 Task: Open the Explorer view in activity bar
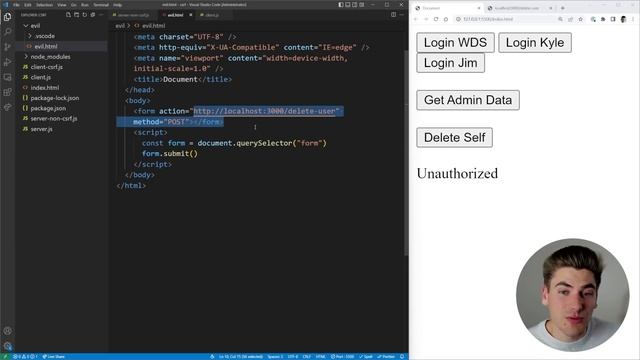click(7, 17)
